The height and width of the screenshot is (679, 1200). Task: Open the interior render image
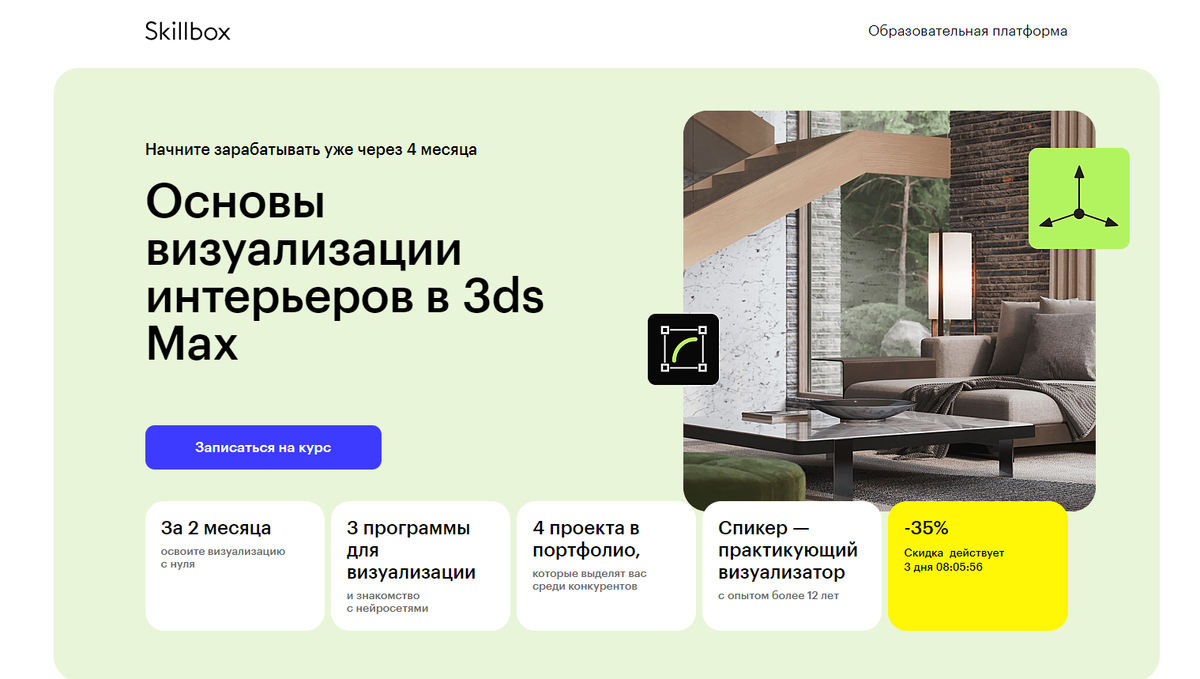point(889,311)
